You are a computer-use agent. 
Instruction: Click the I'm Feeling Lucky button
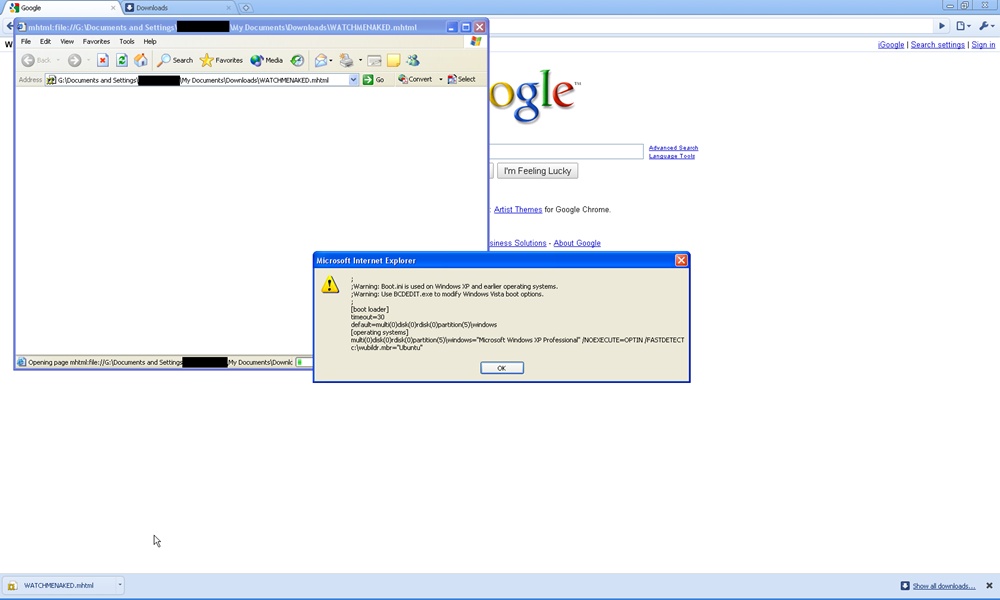[538, 171]
